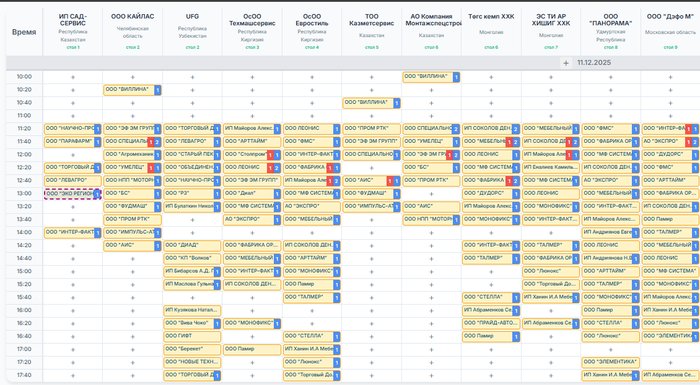Click blue badge on 10:00 ООО "ВИЛЛИНА" card

coord(456,77)
